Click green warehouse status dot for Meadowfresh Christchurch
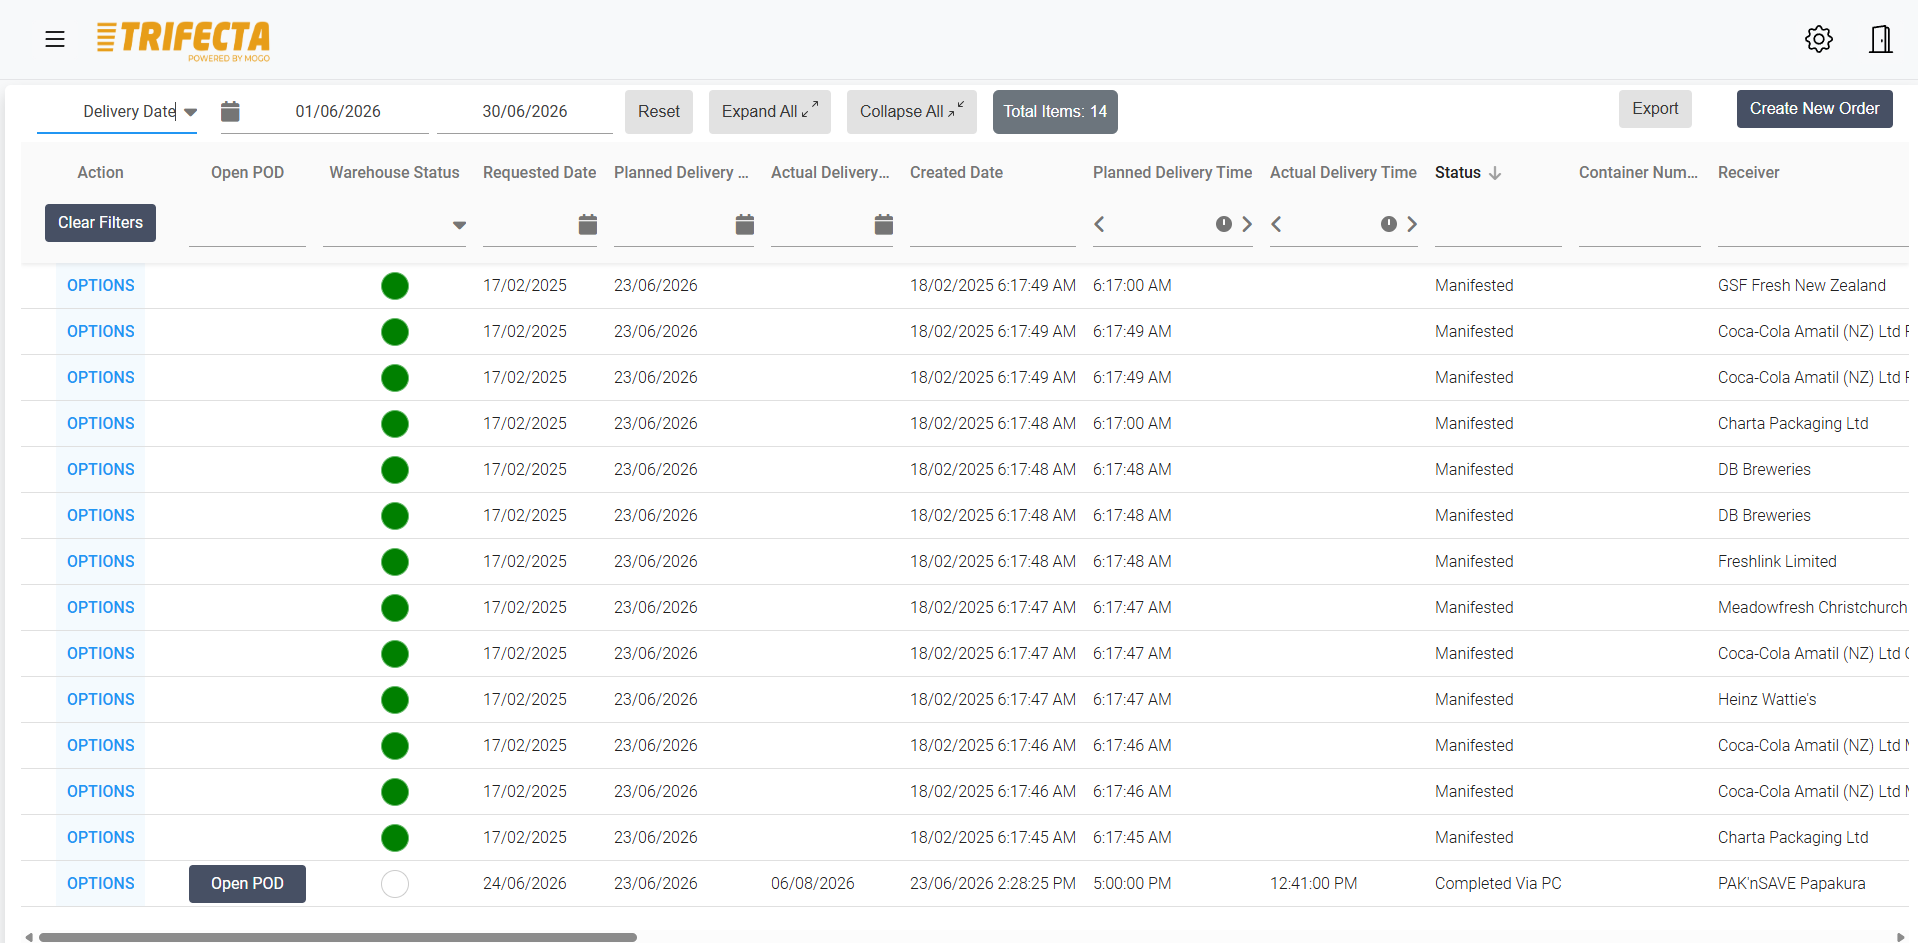 [x=395, y=608]
